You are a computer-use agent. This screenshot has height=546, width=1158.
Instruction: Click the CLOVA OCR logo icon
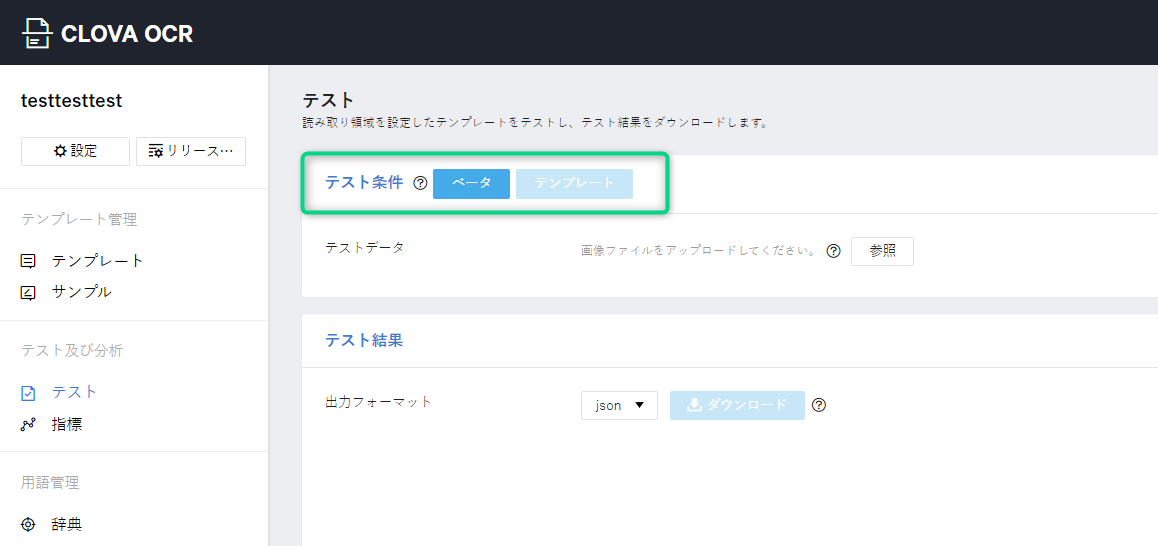click(x=36, y=33)
